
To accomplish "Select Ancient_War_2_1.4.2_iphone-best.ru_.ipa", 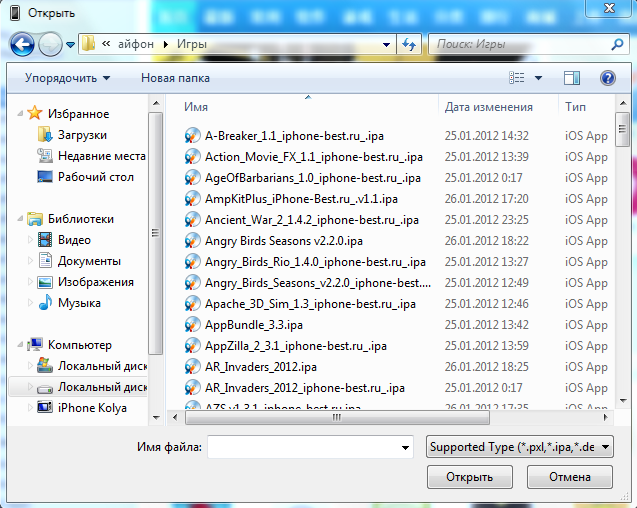I will click(x=312, y=220).
